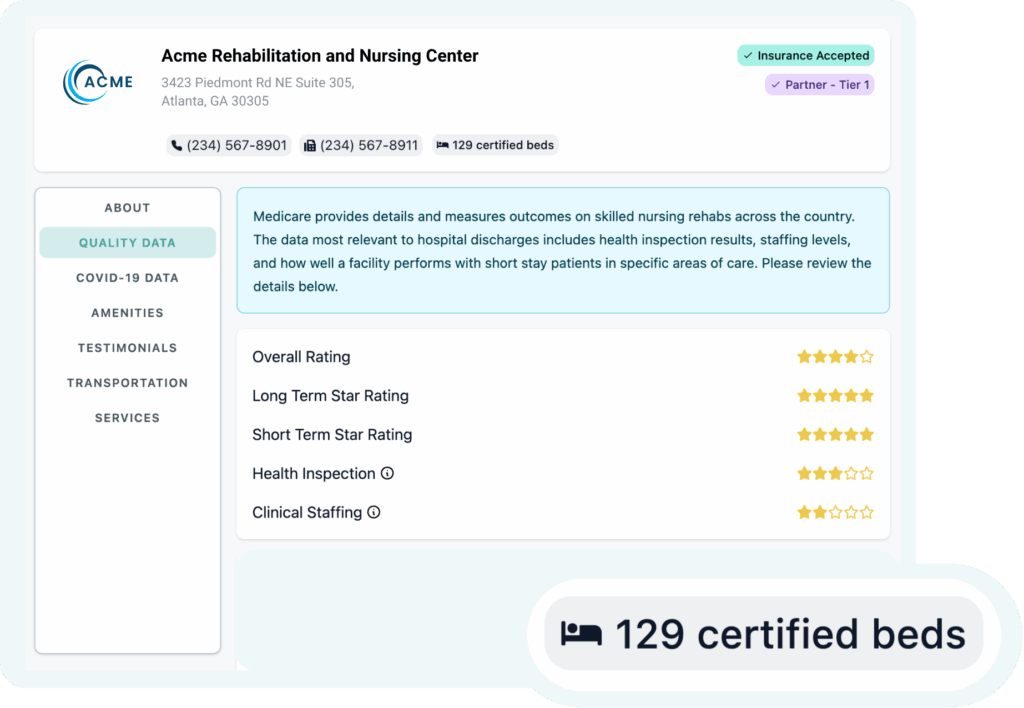Click the Insurance Accepted checkmark badge
The image size is (1024, 708).
(805, 56)
